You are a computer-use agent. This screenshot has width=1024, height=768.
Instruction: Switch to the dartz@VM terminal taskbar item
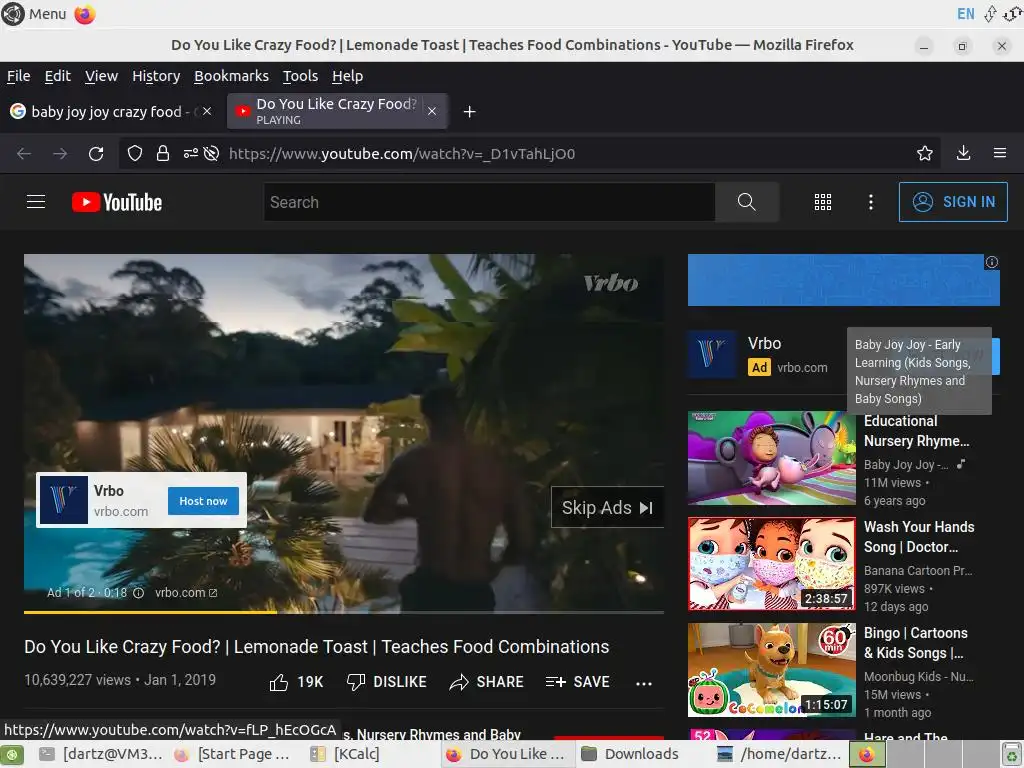pos(100,754)
